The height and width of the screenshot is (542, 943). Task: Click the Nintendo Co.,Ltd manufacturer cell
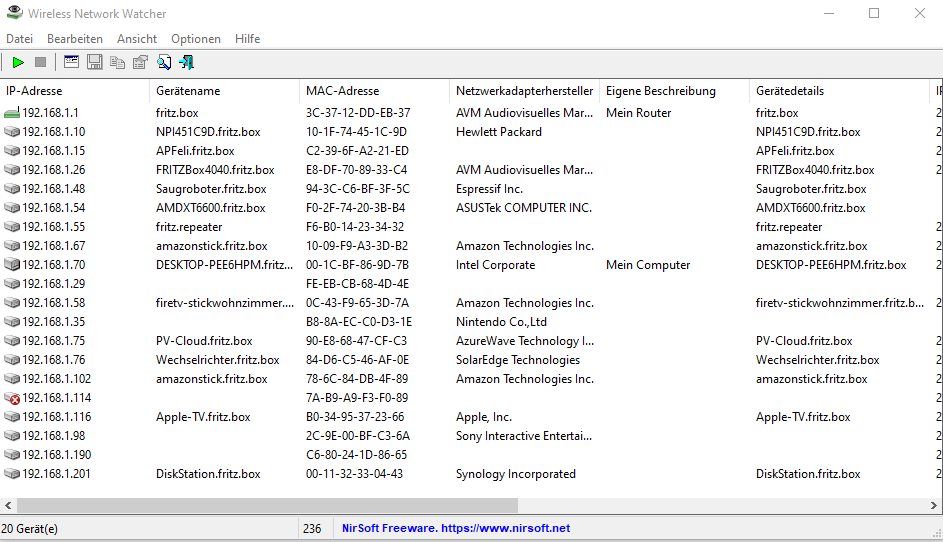tap(501, 322)
